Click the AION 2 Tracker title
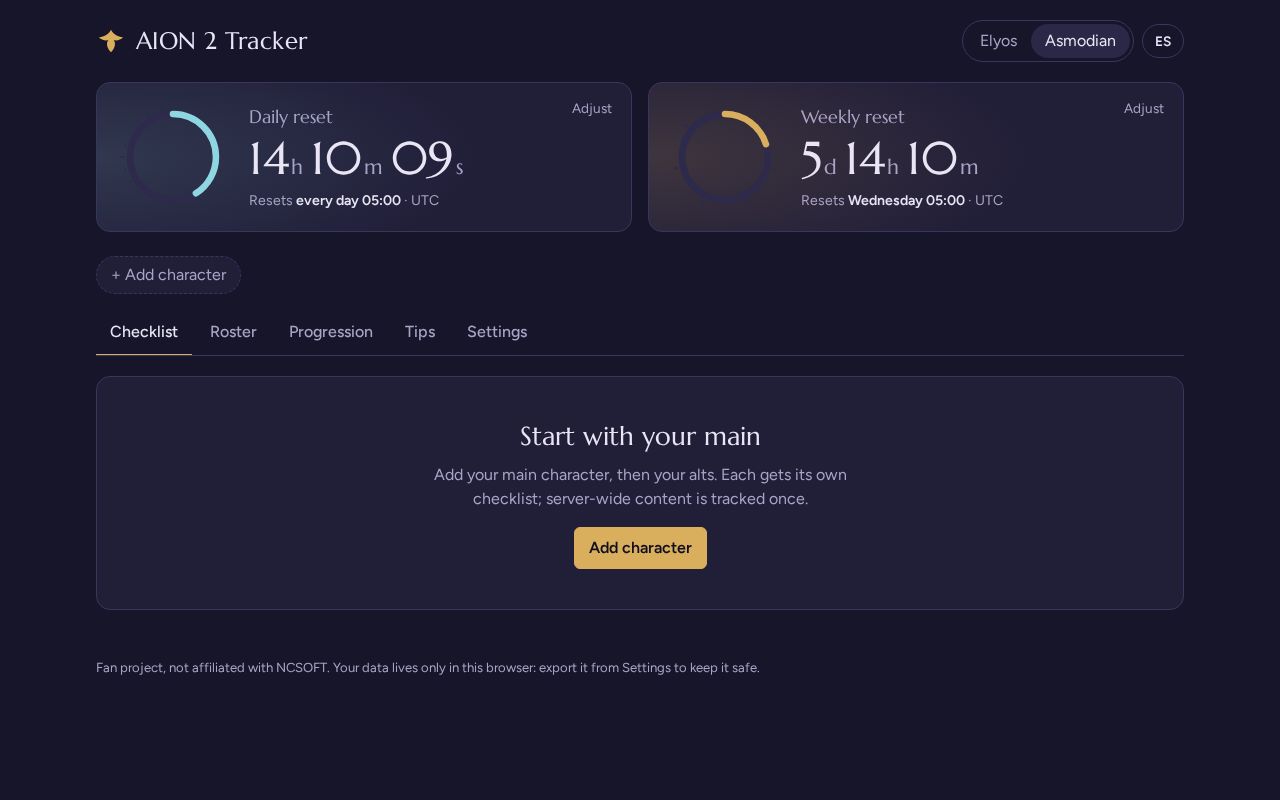 pos(221,41)
